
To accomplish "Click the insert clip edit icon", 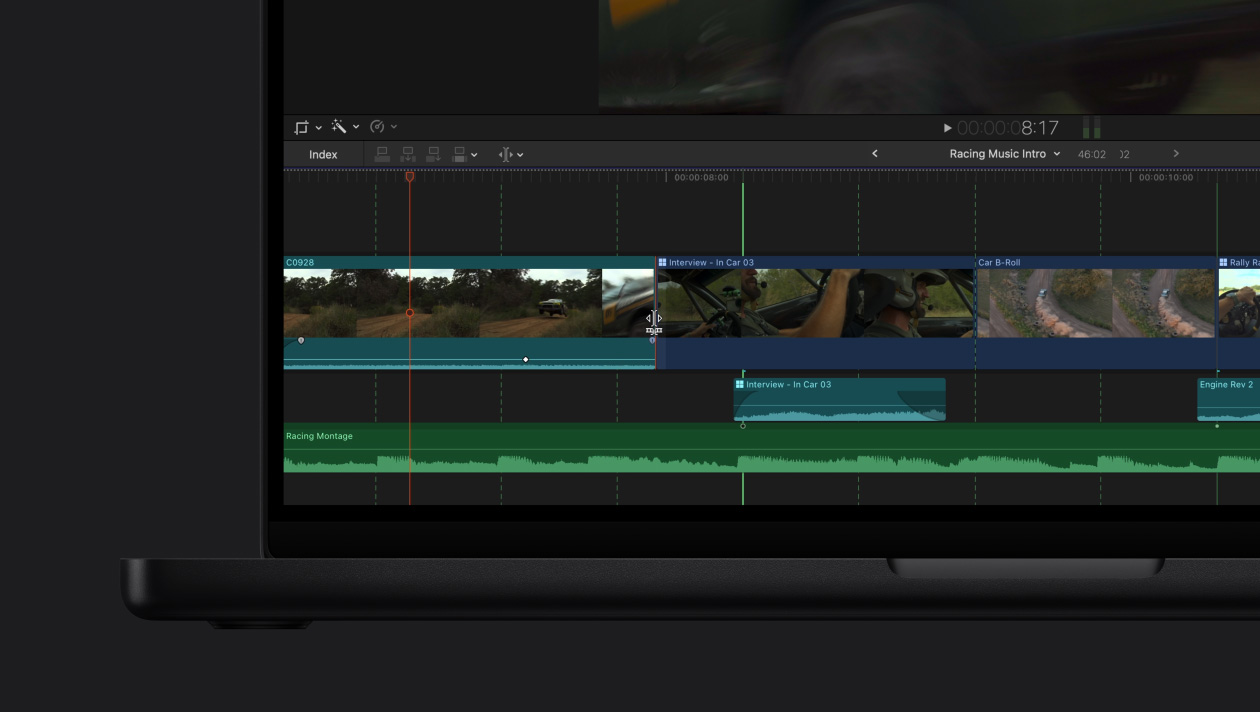I will pyautogui.click(x=408, y=154).
